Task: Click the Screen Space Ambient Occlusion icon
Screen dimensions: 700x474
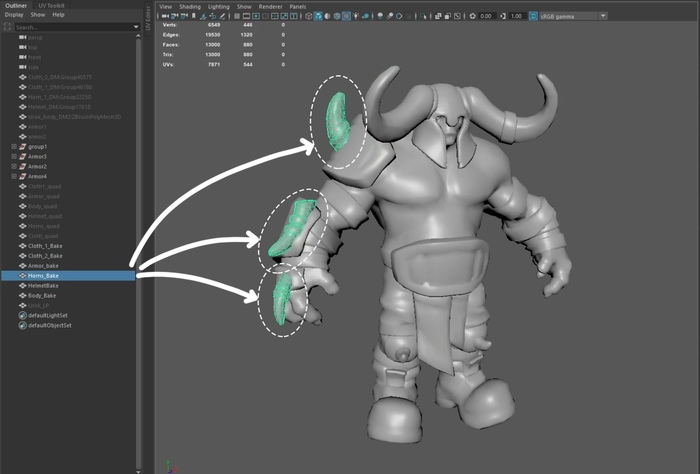Action: pos(380,16)
